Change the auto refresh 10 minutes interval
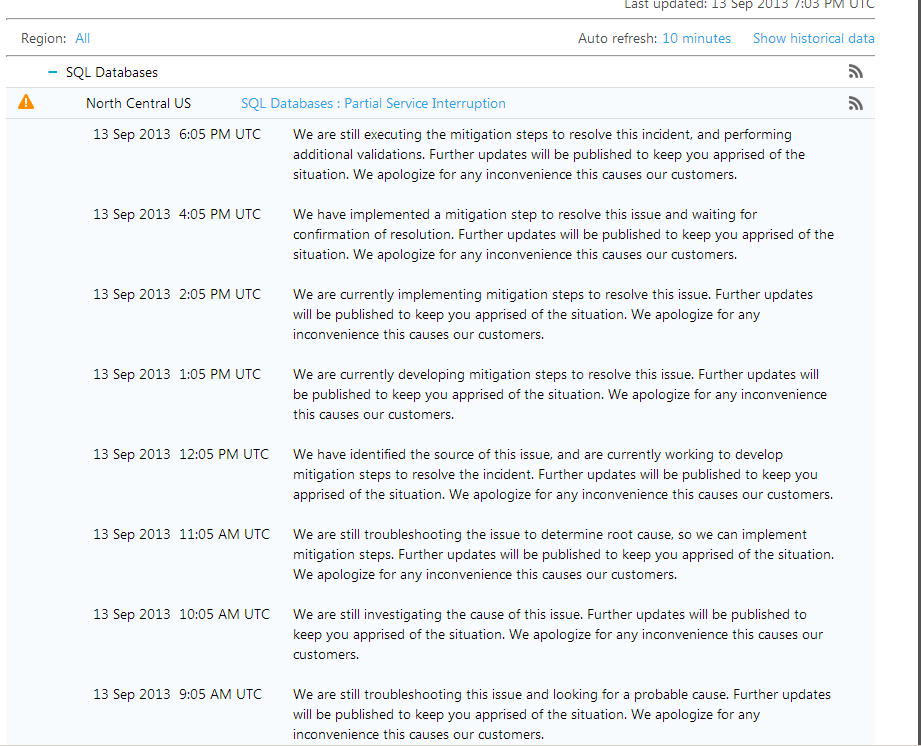 tap(696, 38)
